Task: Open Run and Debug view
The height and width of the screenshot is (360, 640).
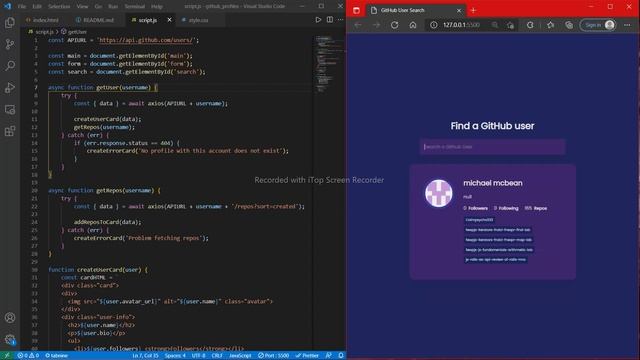Action: pos(10,88)
